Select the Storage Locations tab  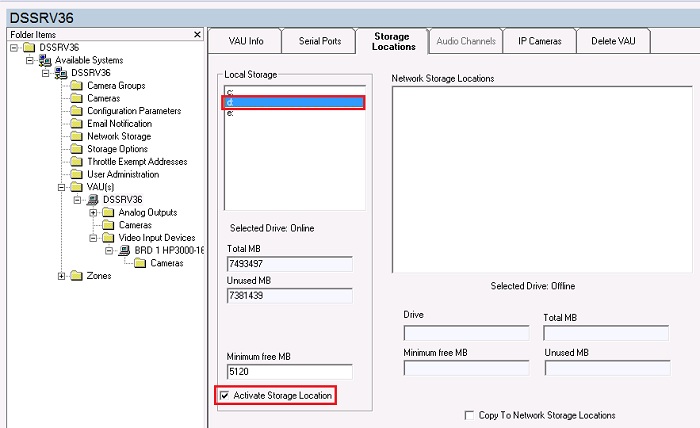pyautogui.click(x=393, y=41)
